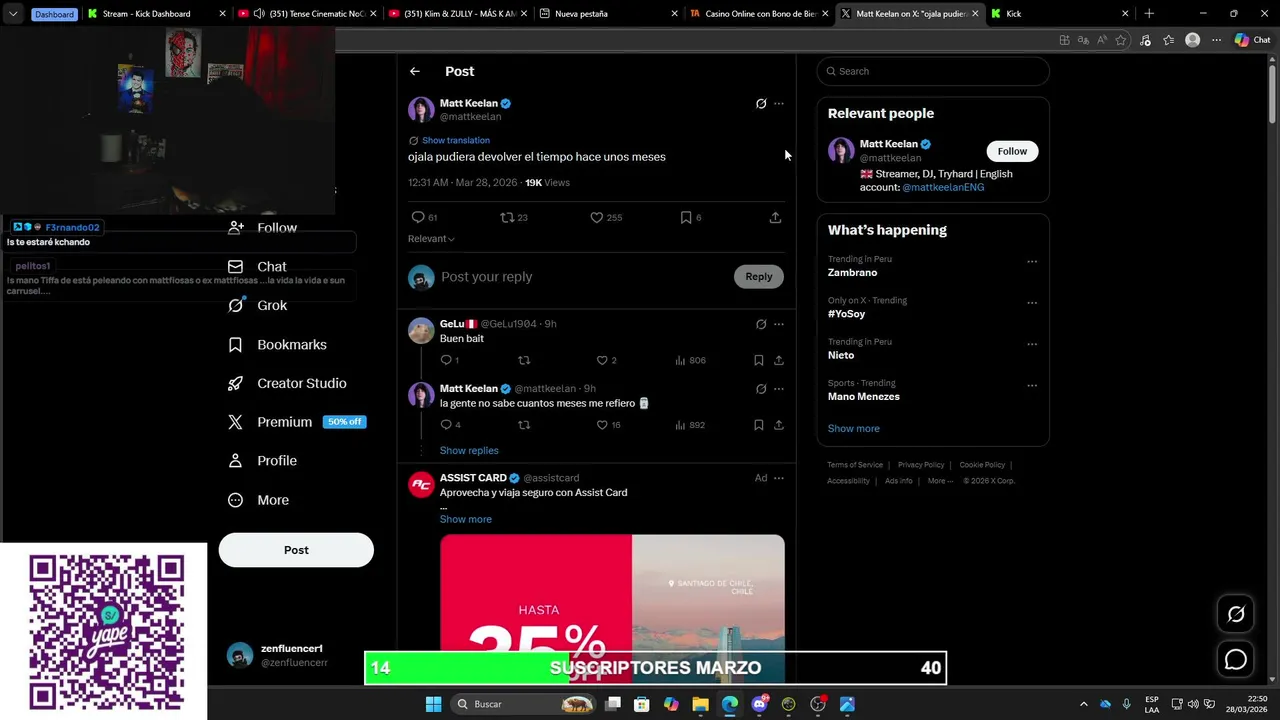Expand Show replies under Matt Keelan's comment
Viewport: 1280px width, 720px height.
coord(469,451)
